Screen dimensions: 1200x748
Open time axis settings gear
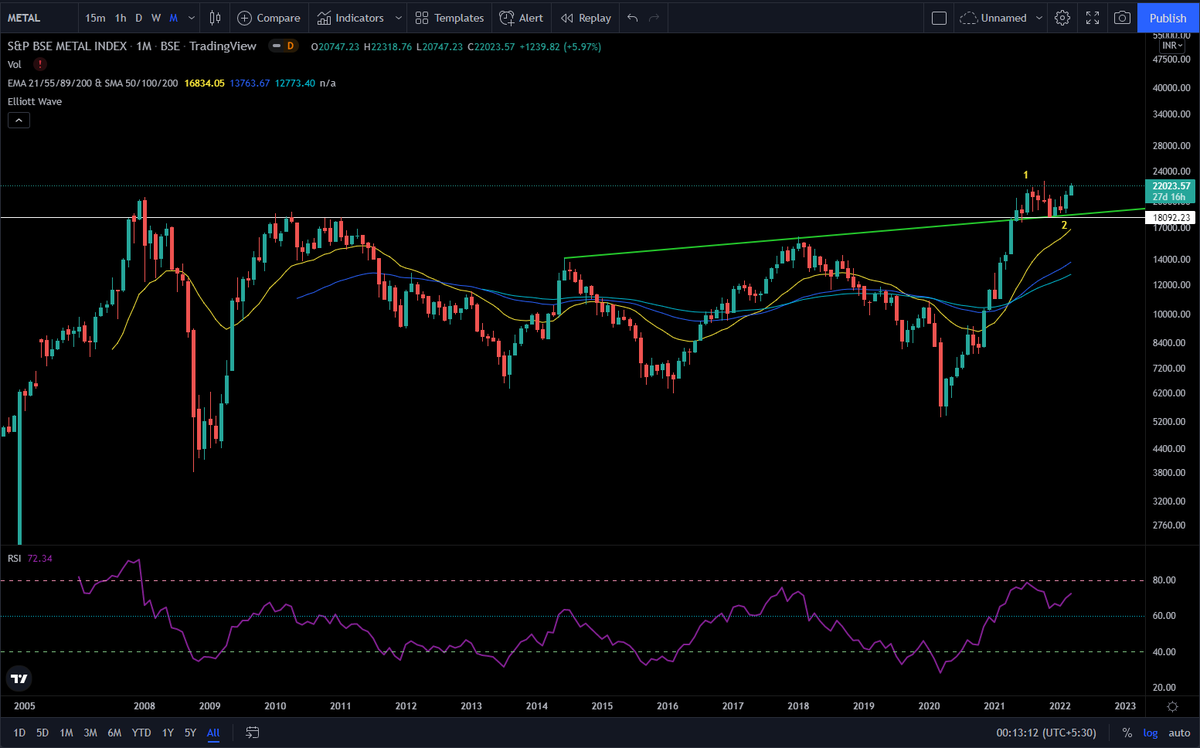1171,706
